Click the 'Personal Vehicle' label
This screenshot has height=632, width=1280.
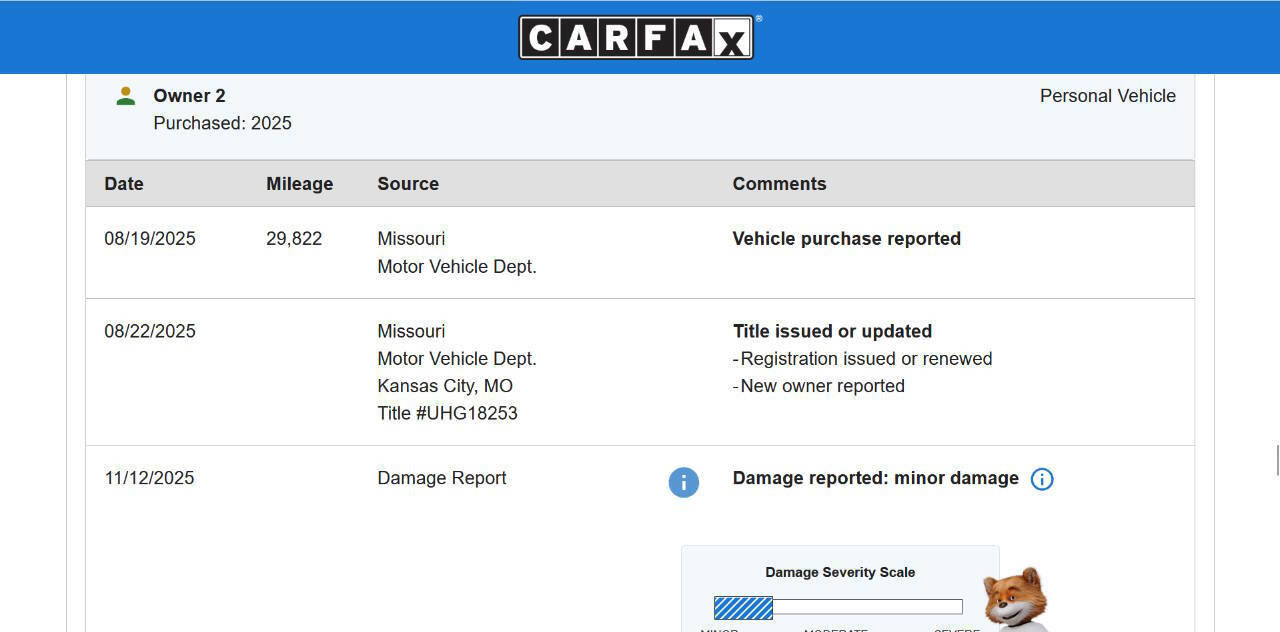[x=1107, y=96]
